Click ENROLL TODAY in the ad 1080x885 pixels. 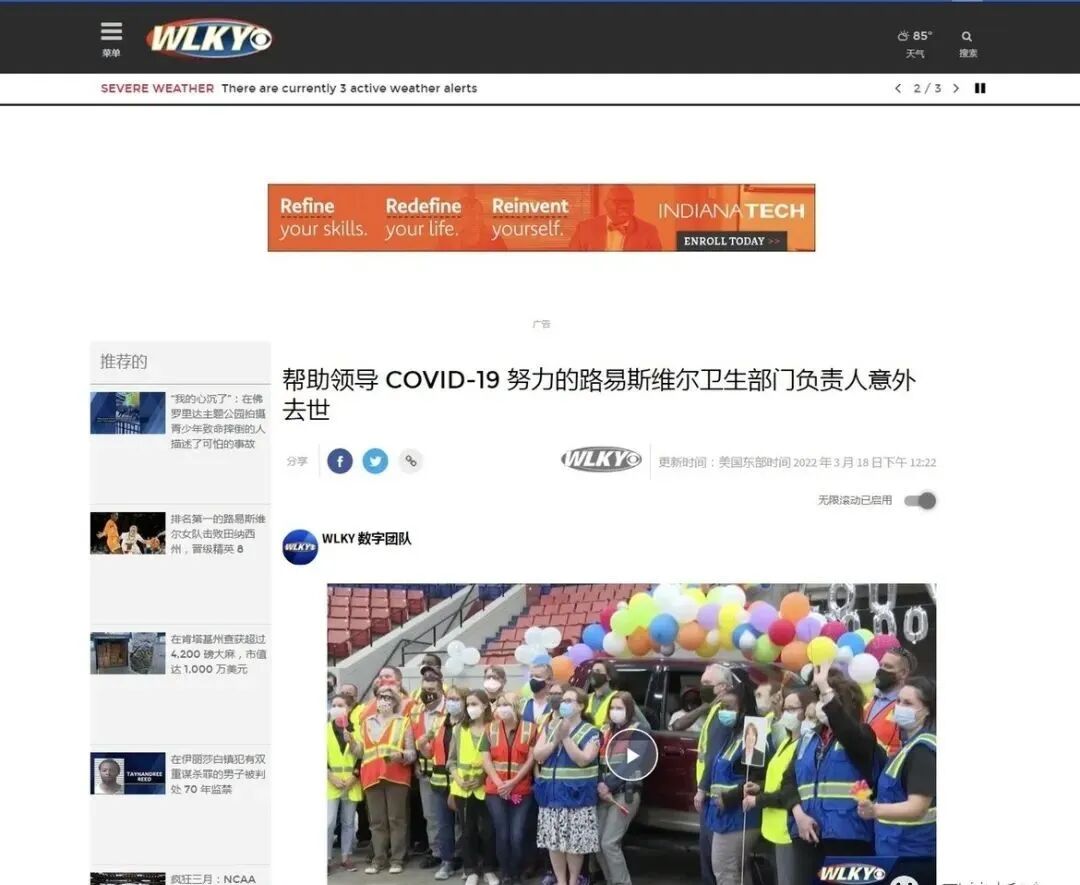point(731,241)
